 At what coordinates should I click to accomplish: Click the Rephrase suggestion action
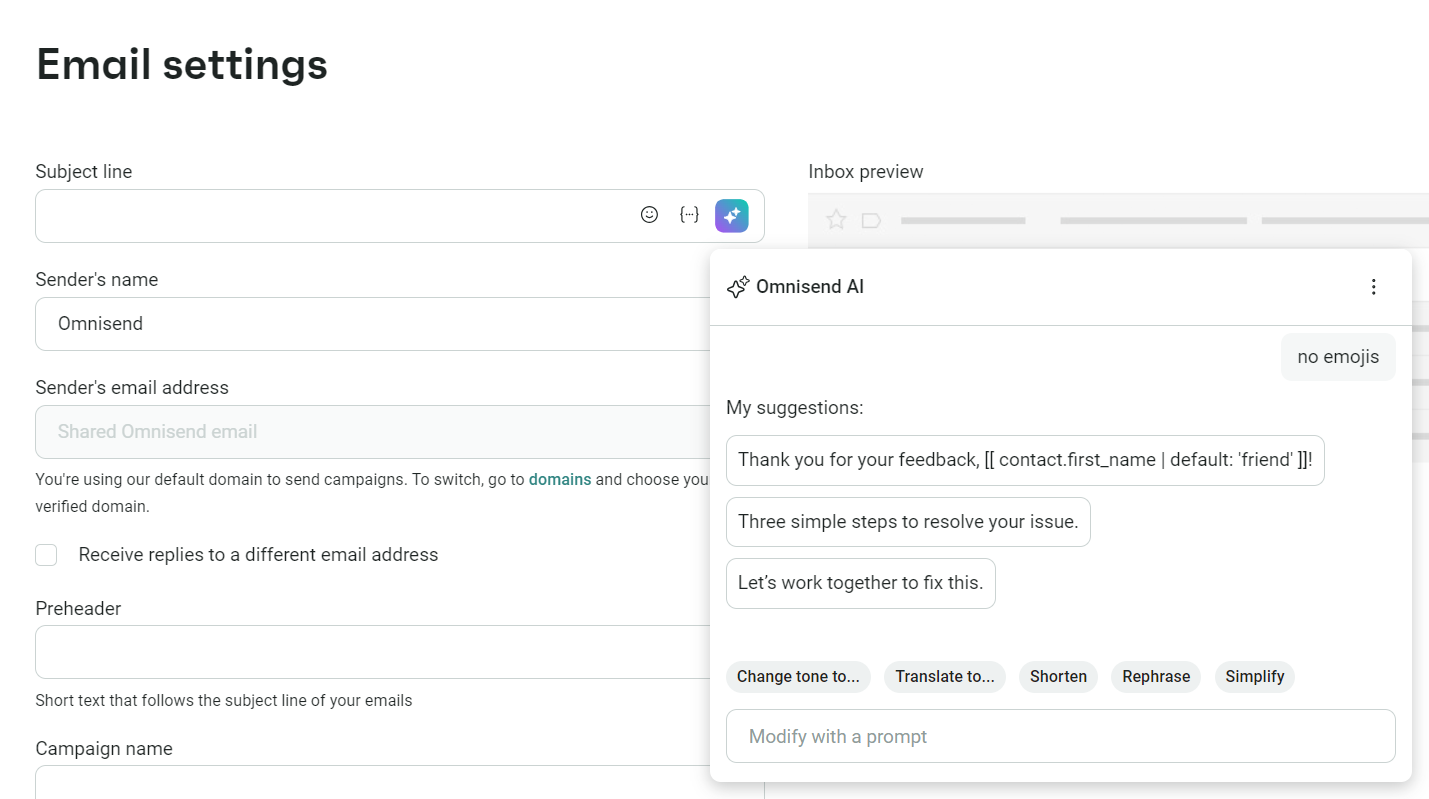click(1156, 677)
